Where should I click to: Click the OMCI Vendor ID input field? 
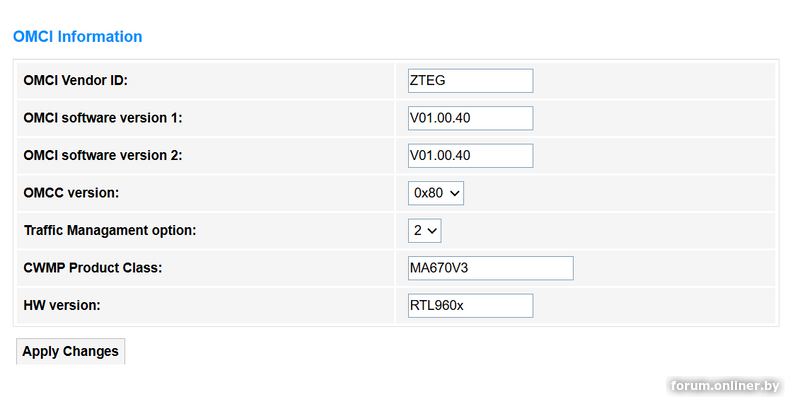(x=470, y=81)
